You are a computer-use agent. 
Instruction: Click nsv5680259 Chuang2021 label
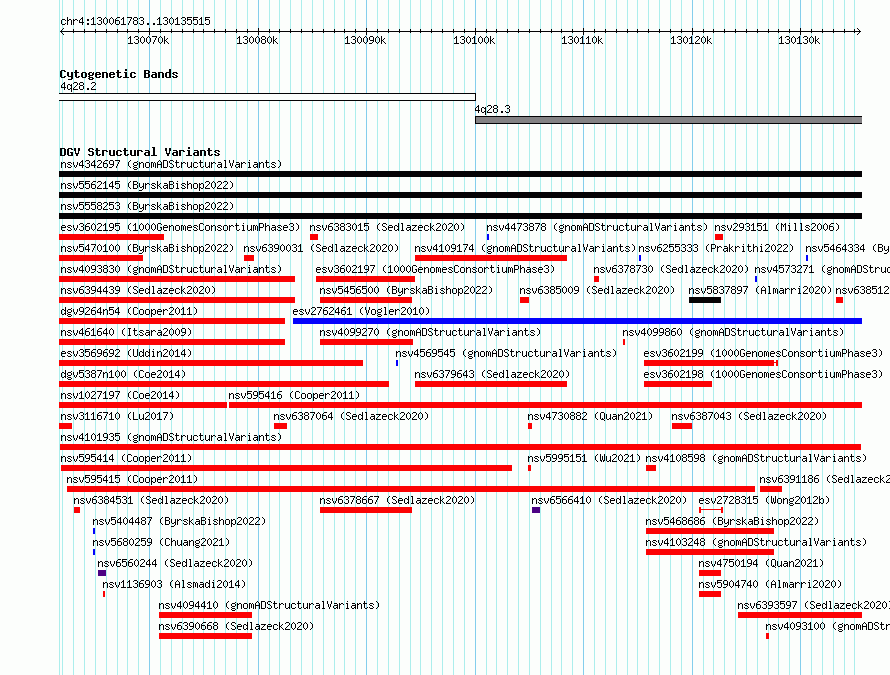point(161,543)
